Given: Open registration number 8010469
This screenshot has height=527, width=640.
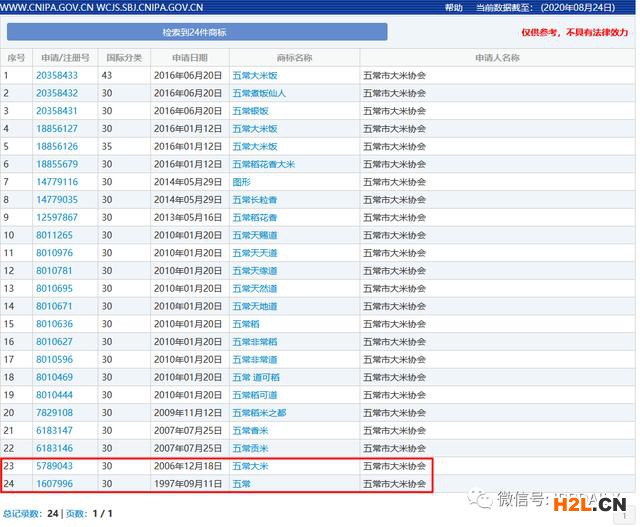Looking at the screenshot, I should coord(54,377).
